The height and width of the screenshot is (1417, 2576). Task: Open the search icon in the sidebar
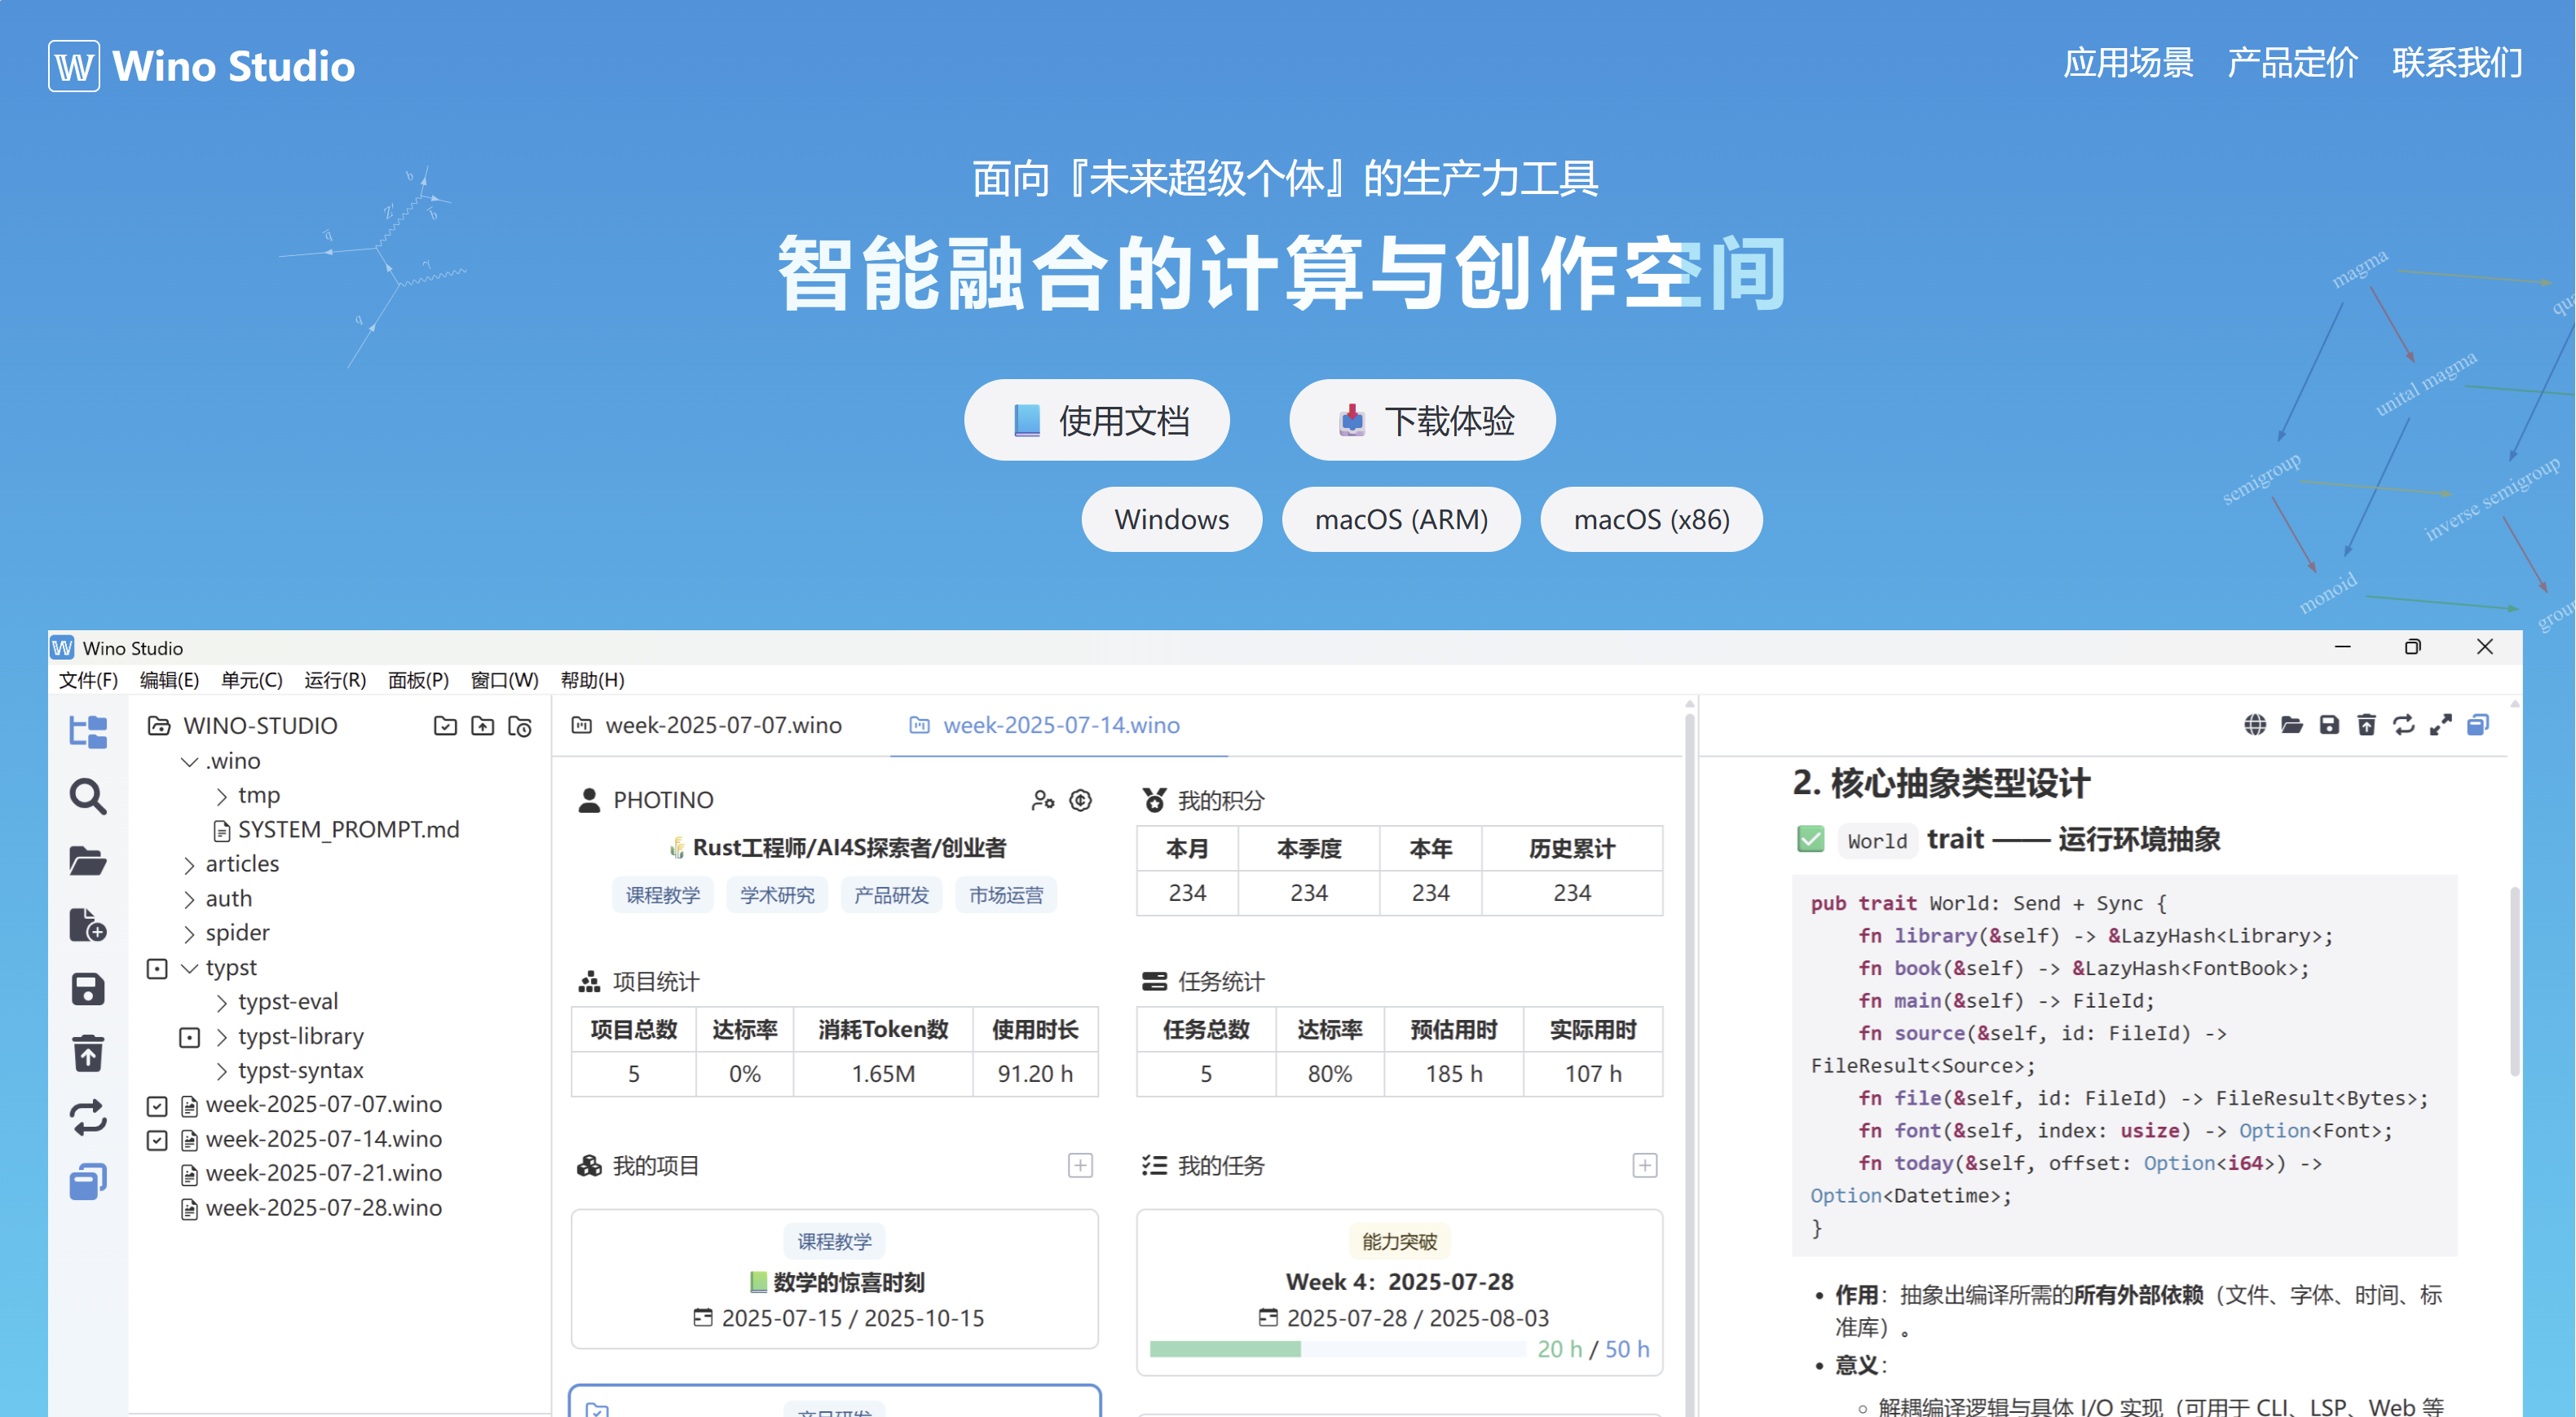[x=88, y=797]
